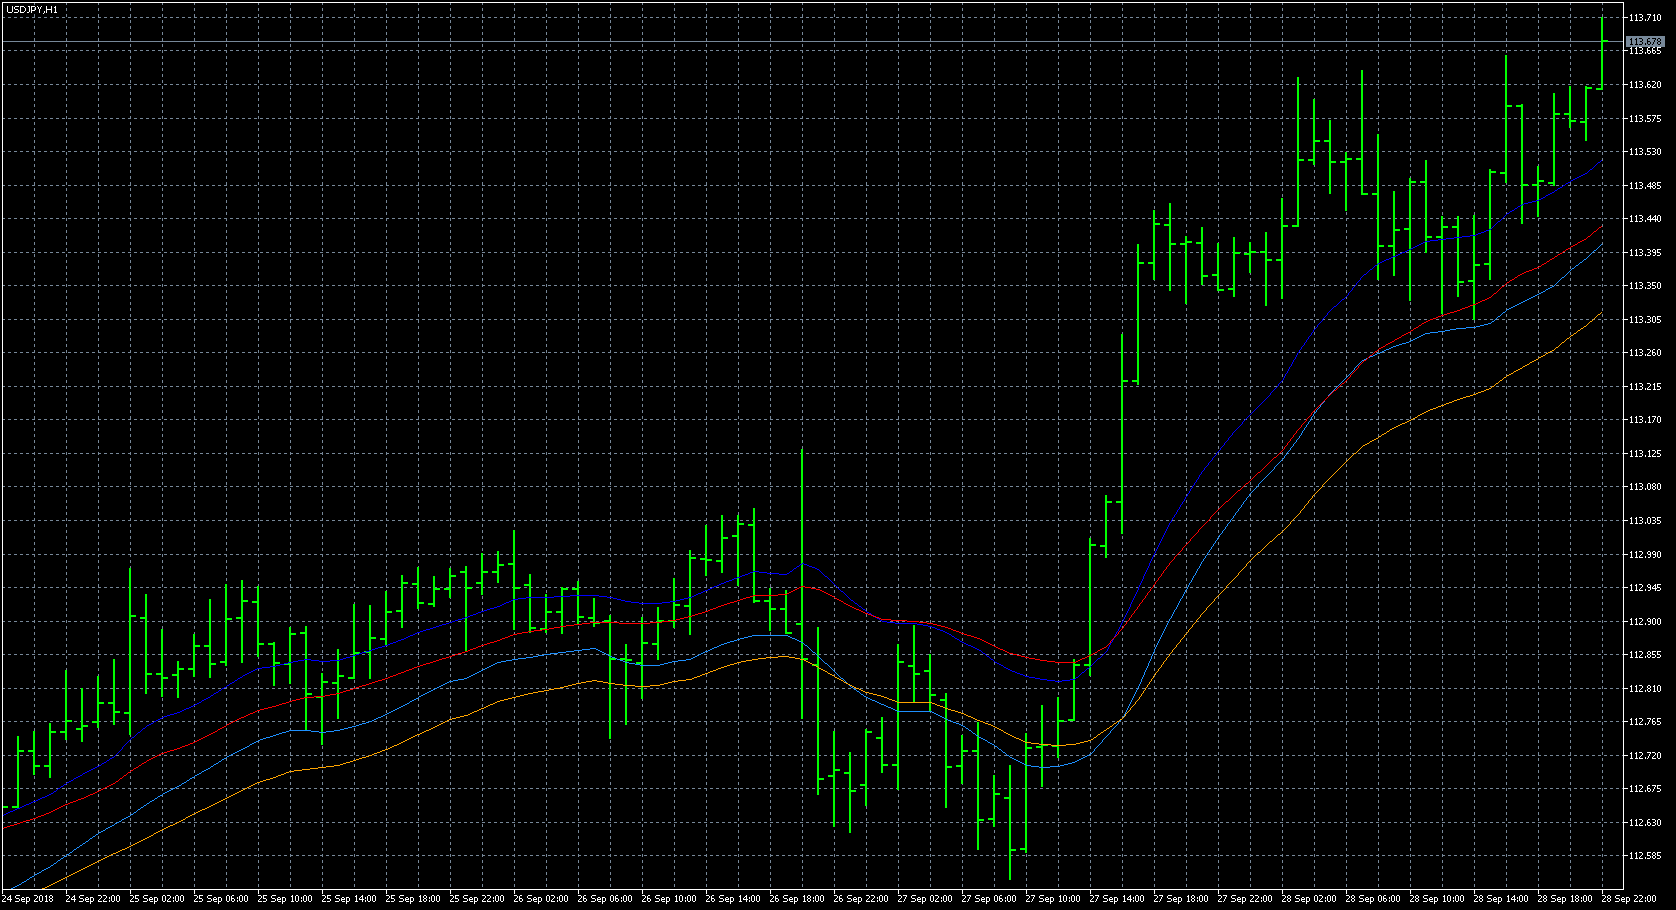The width and height of the screenshot is (1676, 910).
Task: Click the USDJPY,H1 chart title label
Action: [32, 9]
